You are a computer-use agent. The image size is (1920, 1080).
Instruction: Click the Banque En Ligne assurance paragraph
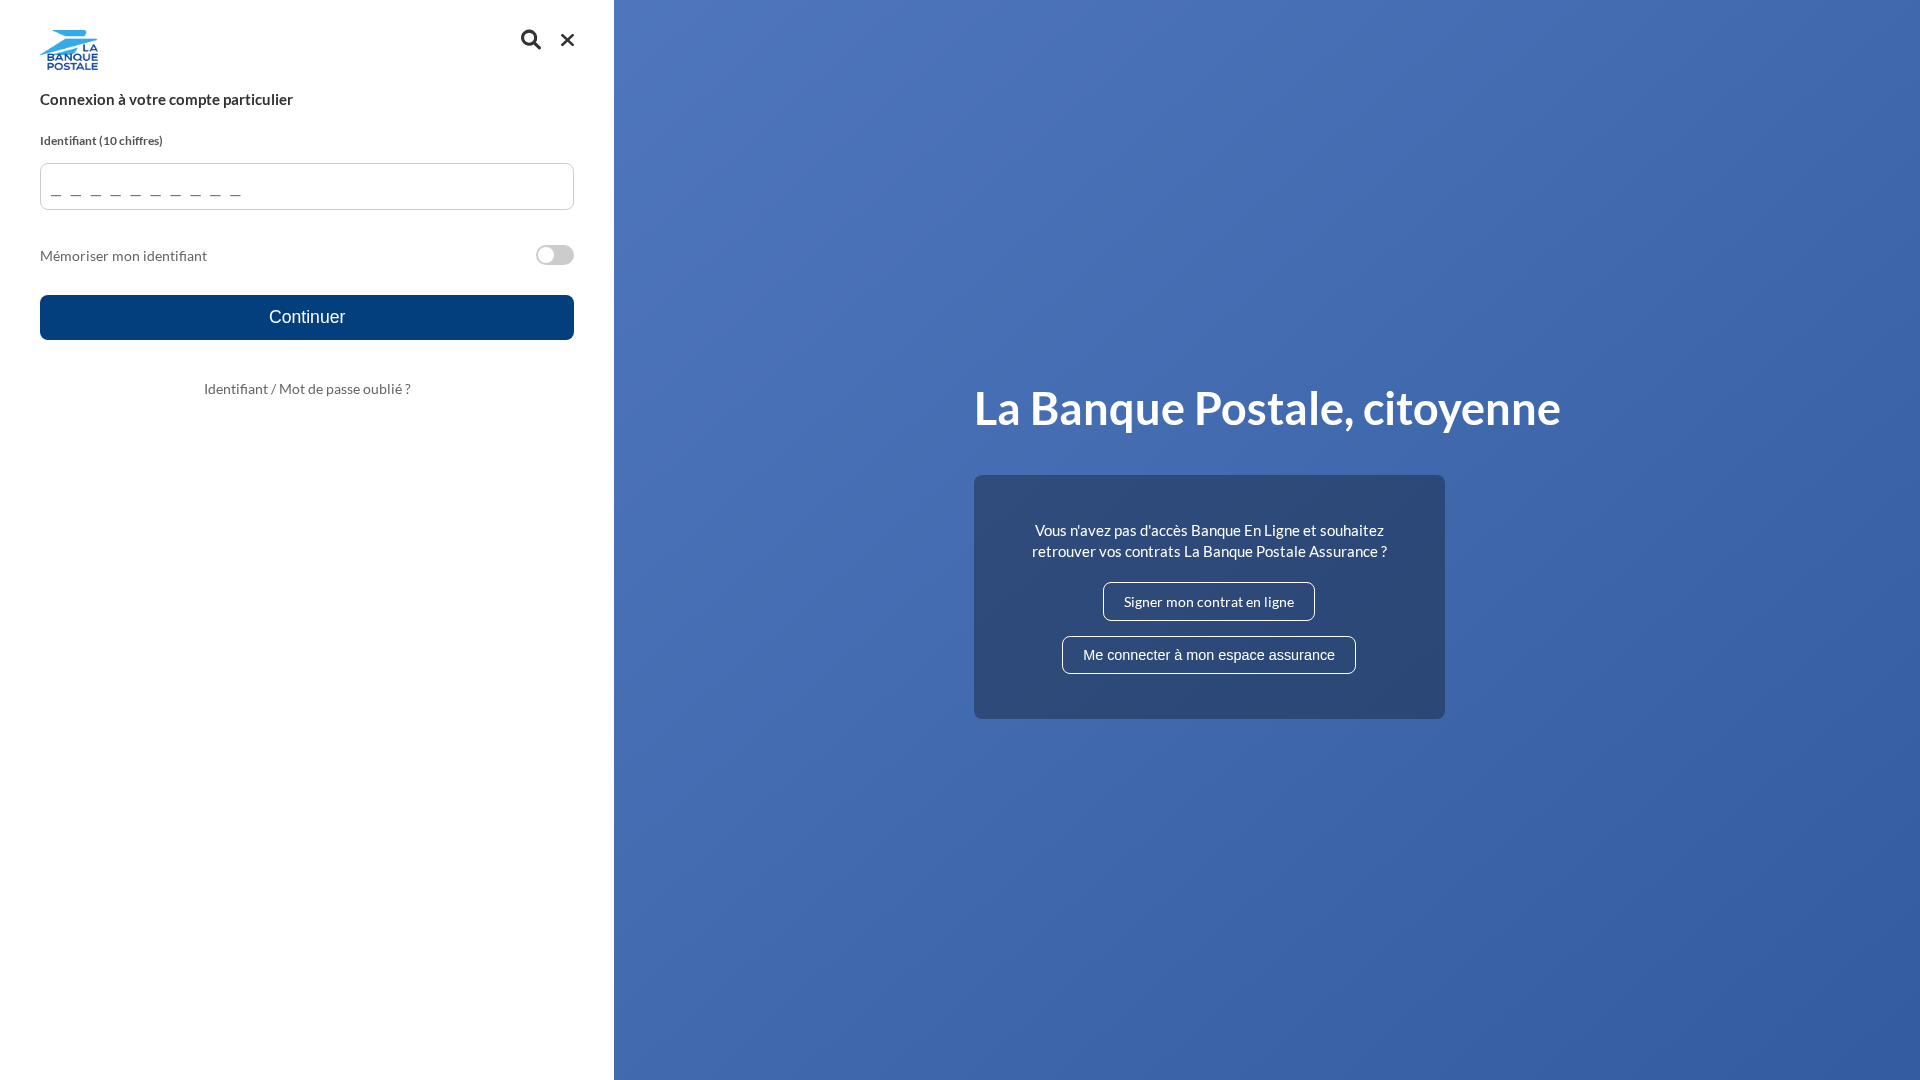pos(1209,541)
